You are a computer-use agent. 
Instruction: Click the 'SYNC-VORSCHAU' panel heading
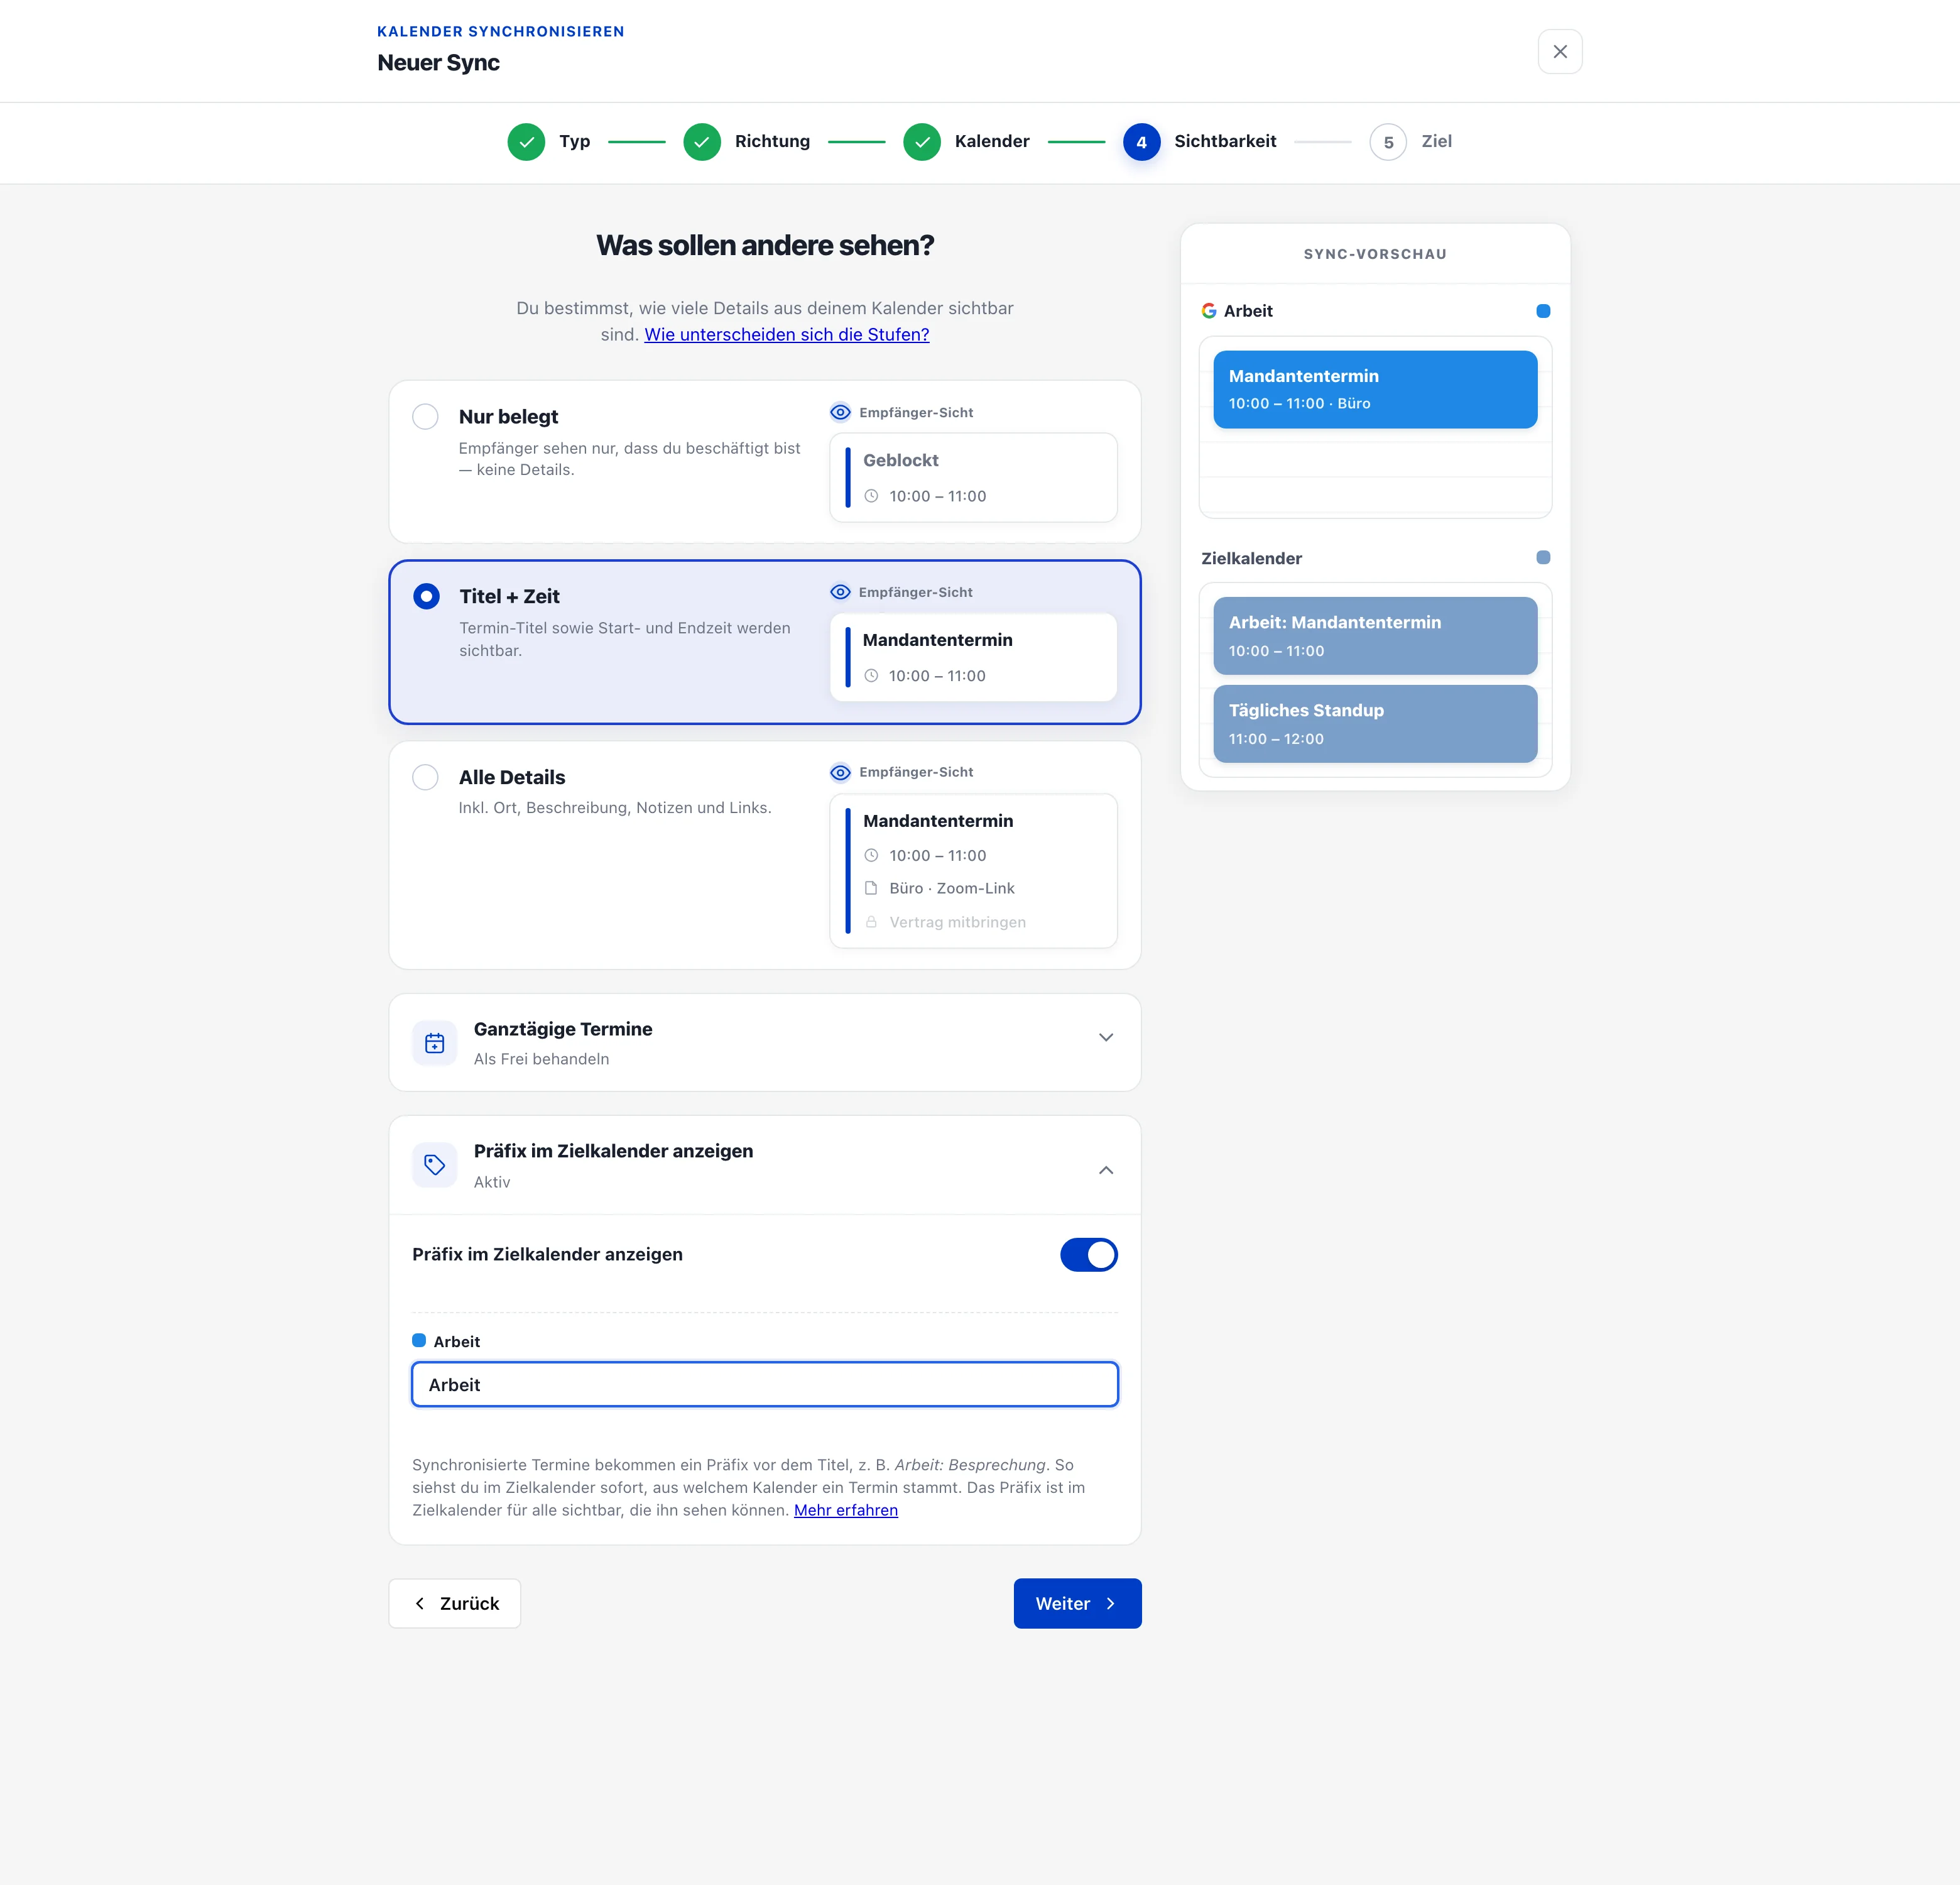pyautogui.click(x=1375, y=254)
